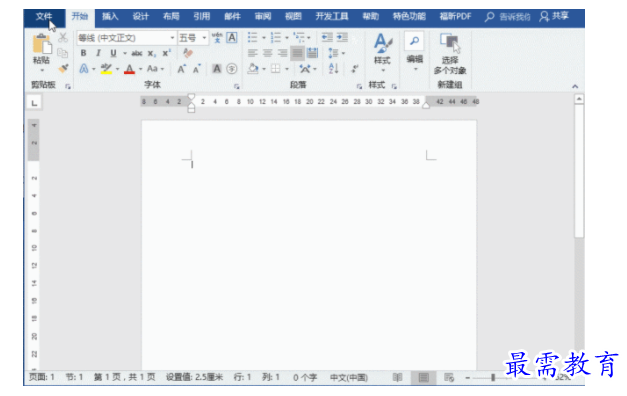Clear all formatting eraser icon
The image size is (627, 396).
tap(188, 53)
